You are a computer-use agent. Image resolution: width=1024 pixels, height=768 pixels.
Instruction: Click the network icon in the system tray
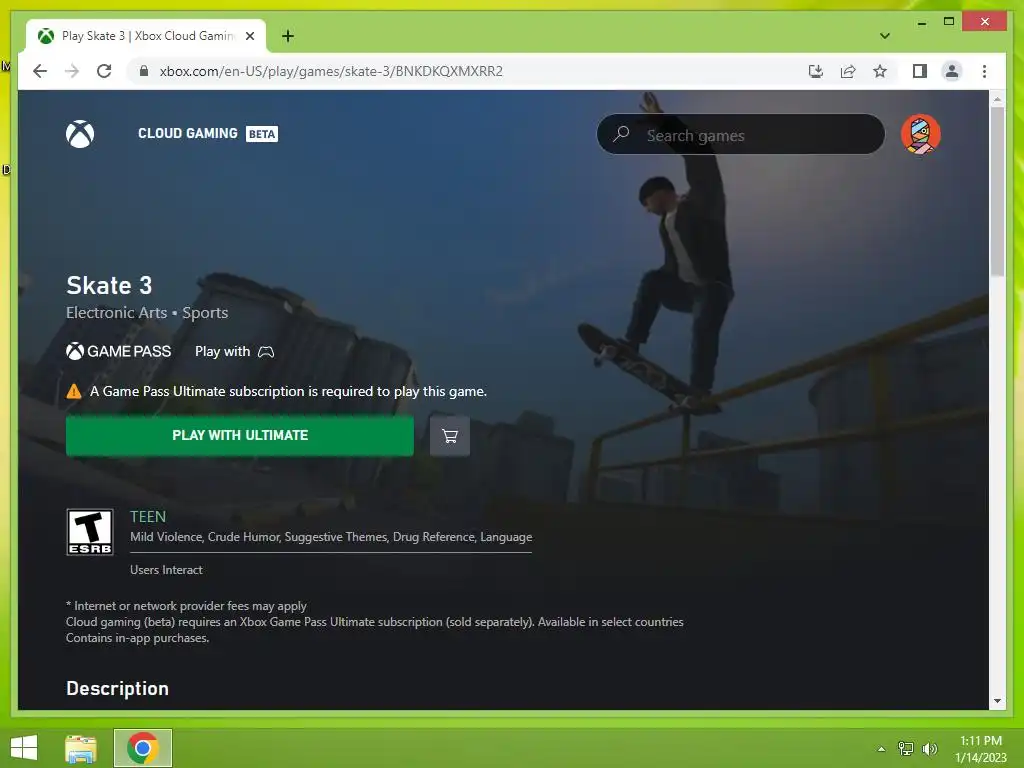click(905, 748)
